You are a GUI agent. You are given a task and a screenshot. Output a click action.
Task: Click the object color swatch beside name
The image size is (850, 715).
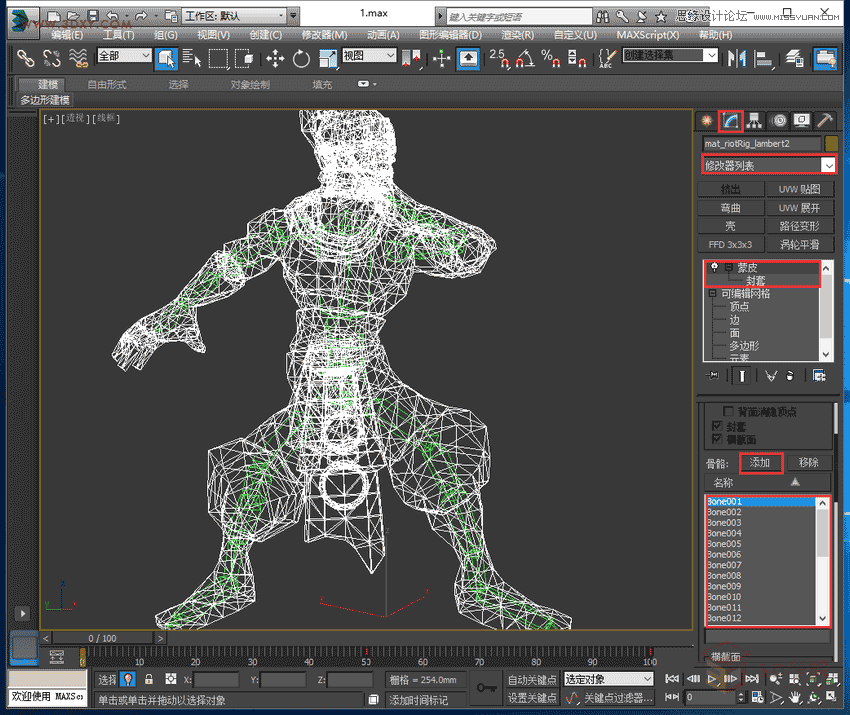[831, 144]
